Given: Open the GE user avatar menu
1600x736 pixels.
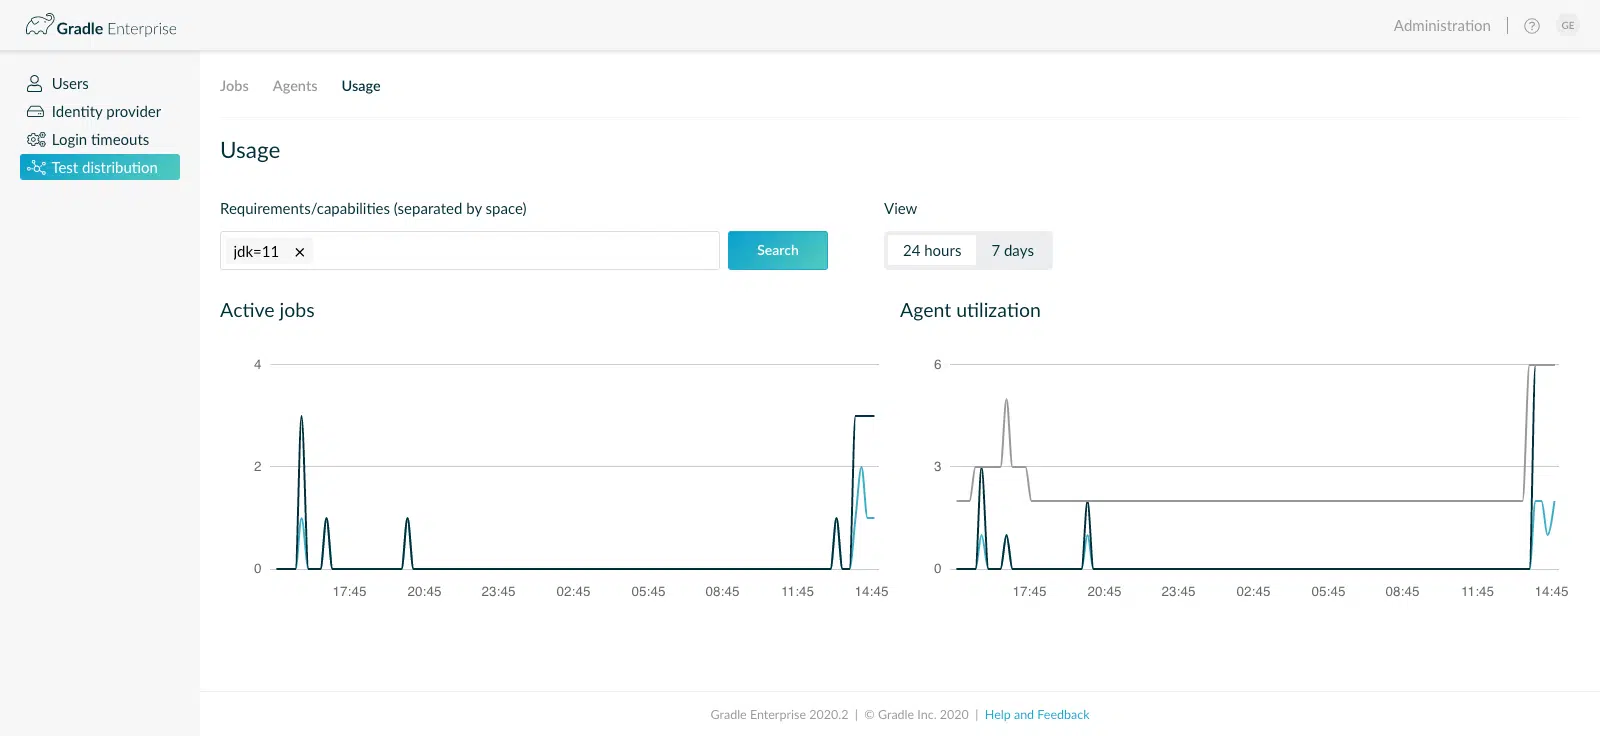Looking at the screenshot, I should click(x=1568, y=26).
